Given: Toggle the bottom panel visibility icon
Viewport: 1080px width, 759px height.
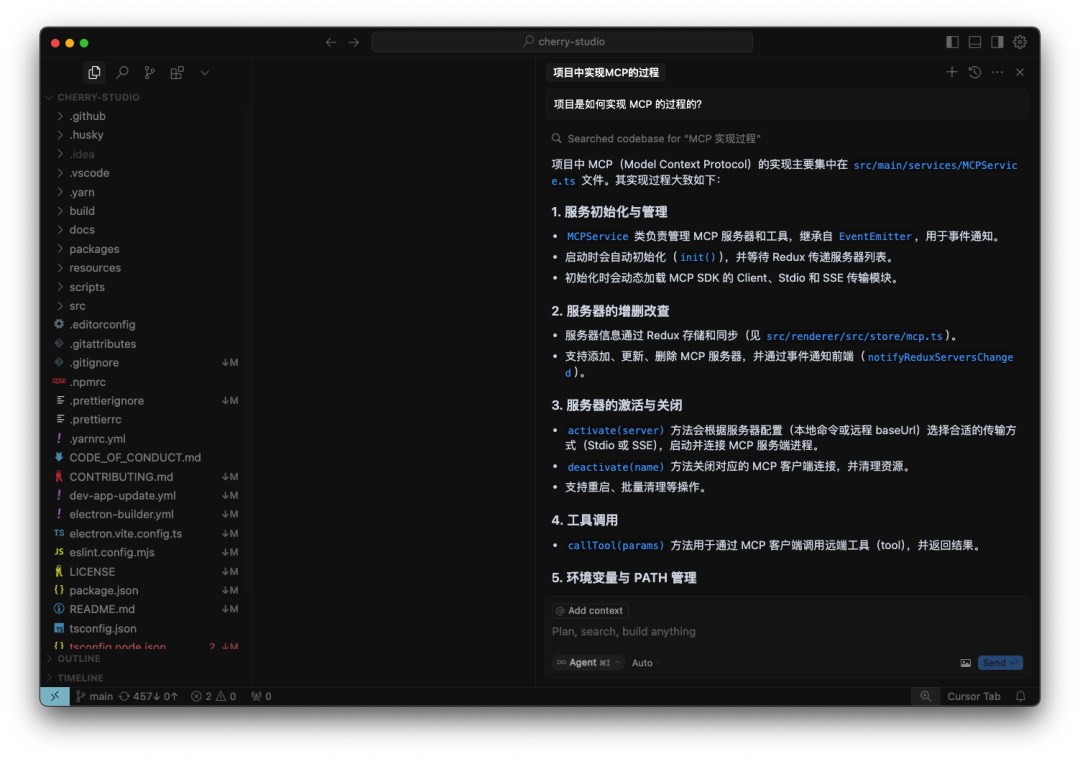Looking at the screenshot, I should [973, 42].
